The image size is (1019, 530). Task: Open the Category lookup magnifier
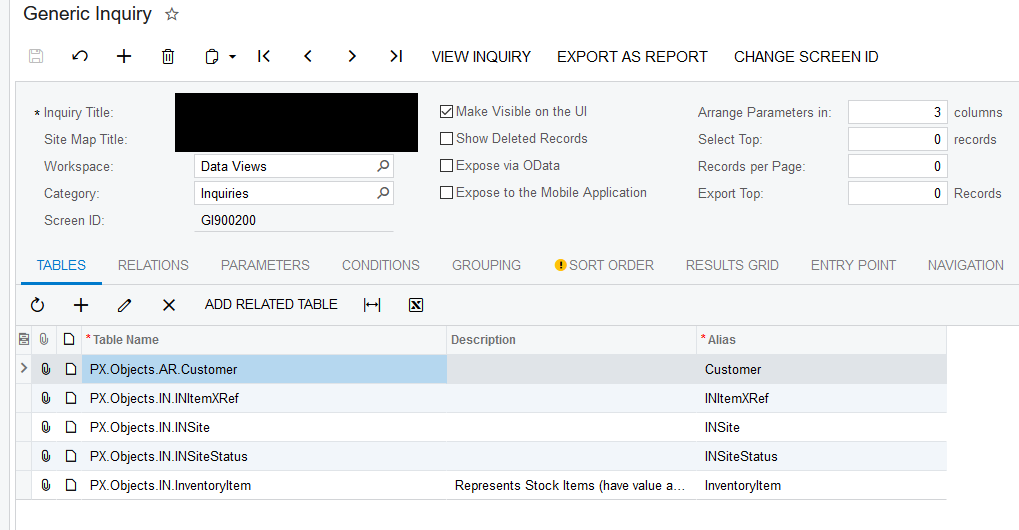click(383, 193)
